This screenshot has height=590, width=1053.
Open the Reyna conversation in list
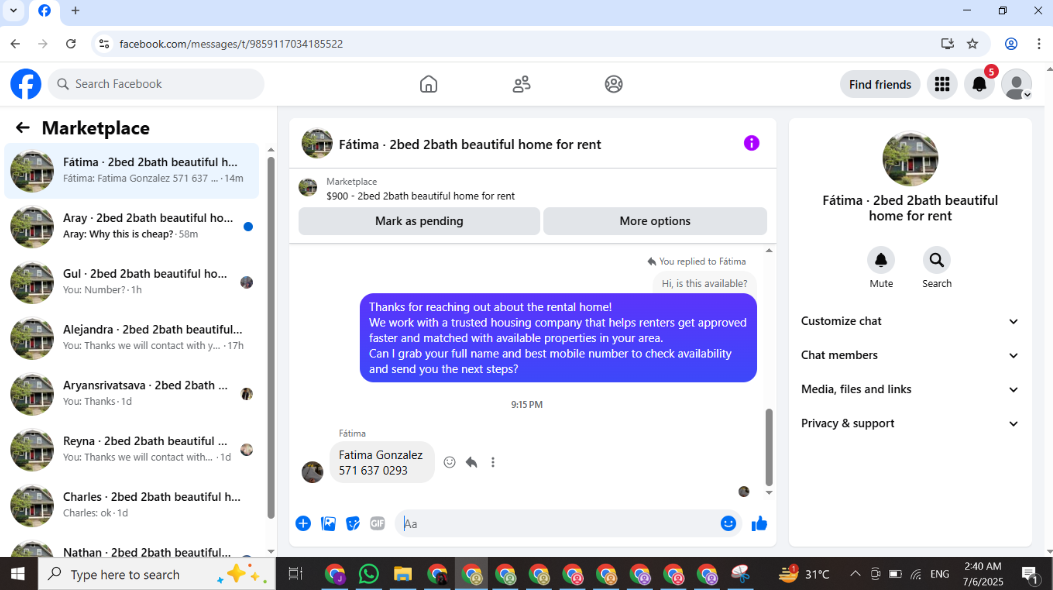point(132,449)
